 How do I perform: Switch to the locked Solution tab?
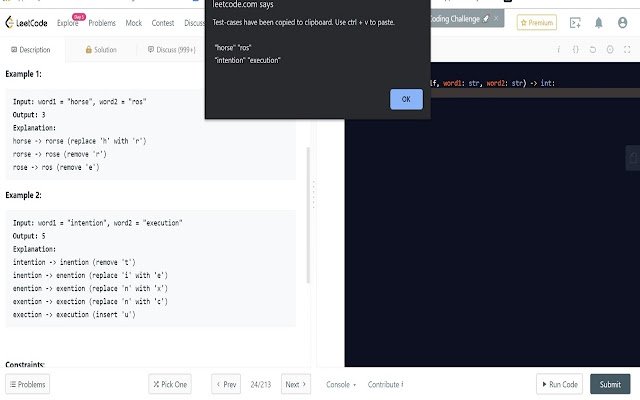pos(101,50)
